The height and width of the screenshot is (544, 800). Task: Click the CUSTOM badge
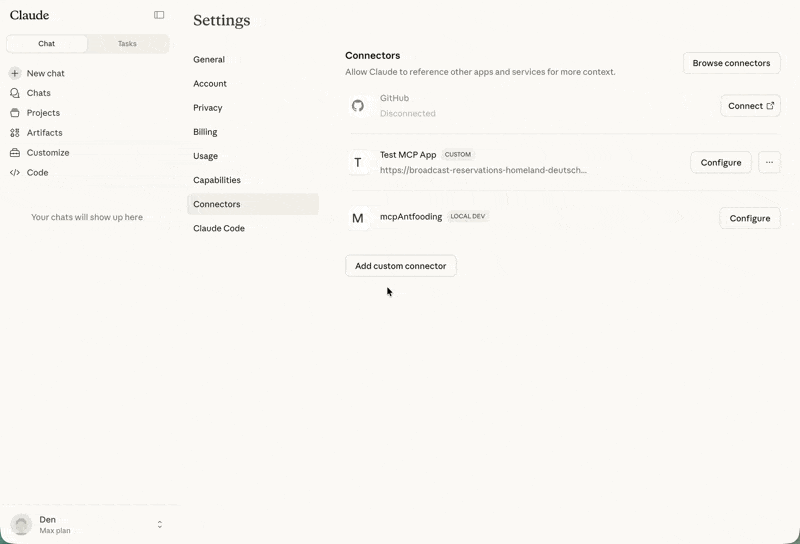click(x=458, y=154)
